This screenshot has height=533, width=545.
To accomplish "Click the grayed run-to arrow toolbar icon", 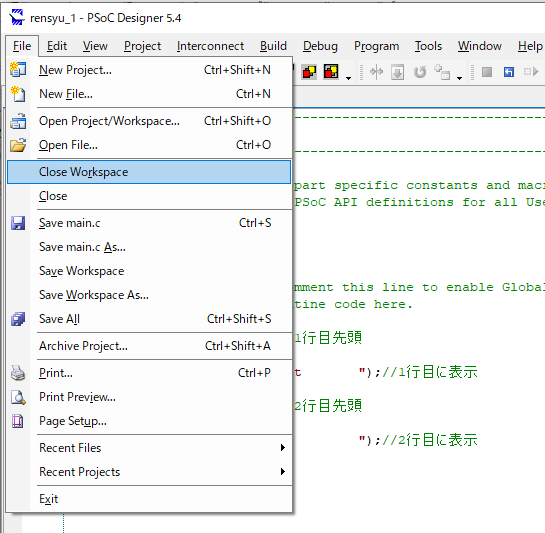I will (531, 72).
